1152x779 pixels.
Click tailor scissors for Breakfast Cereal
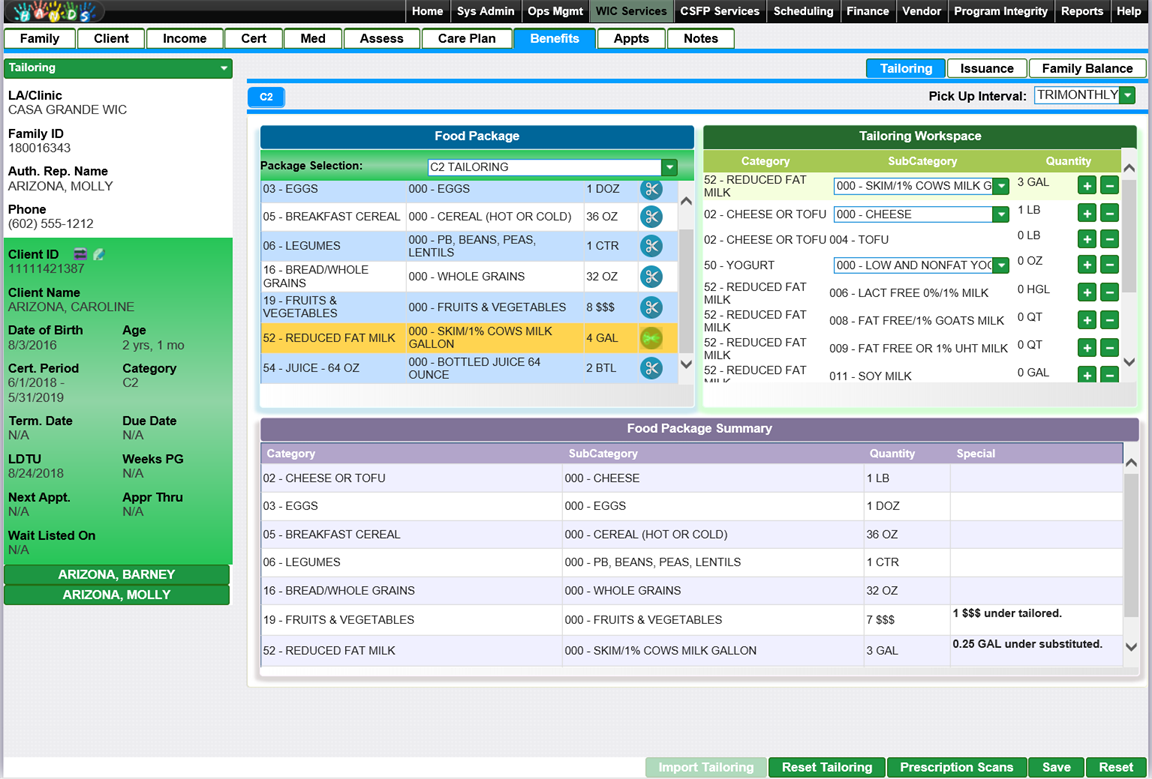coord(651,216)
